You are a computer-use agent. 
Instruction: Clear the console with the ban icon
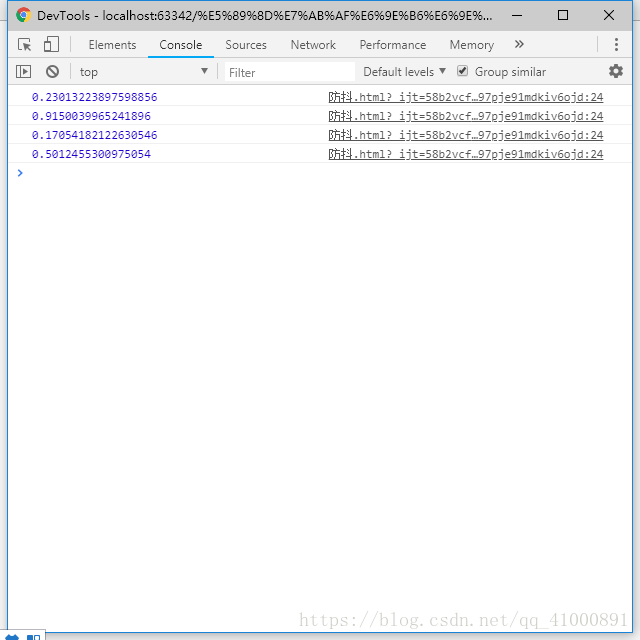[52, 72]
